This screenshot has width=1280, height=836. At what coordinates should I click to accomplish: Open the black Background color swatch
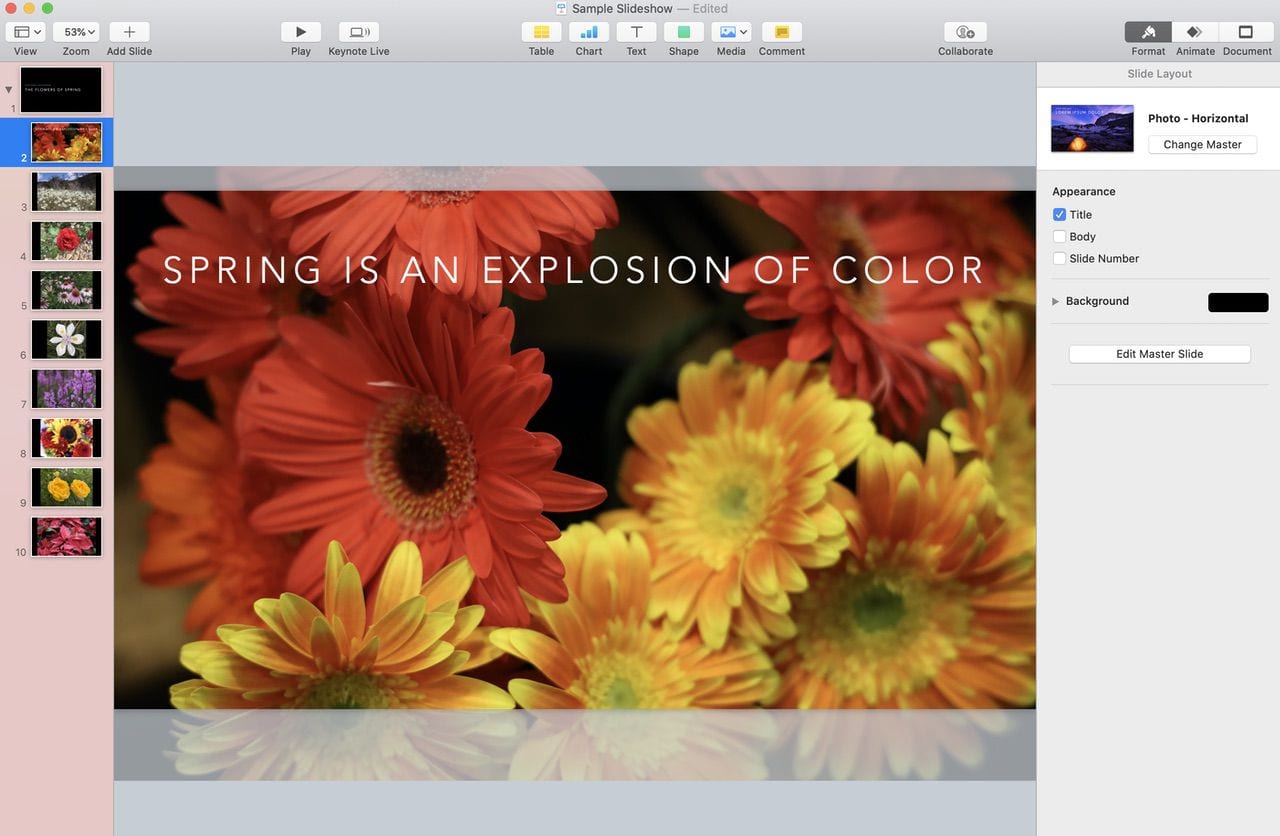(1238, 302)
